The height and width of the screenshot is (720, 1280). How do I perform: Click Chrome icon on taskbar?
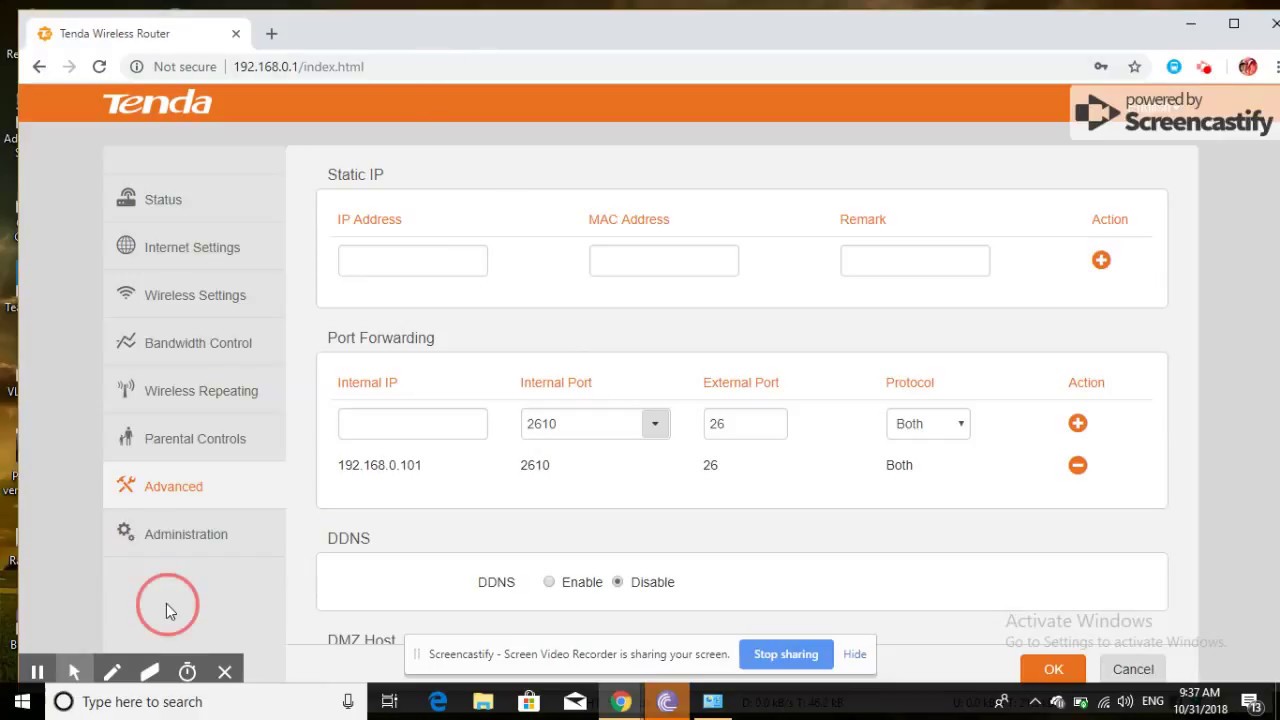coord(621,701)
